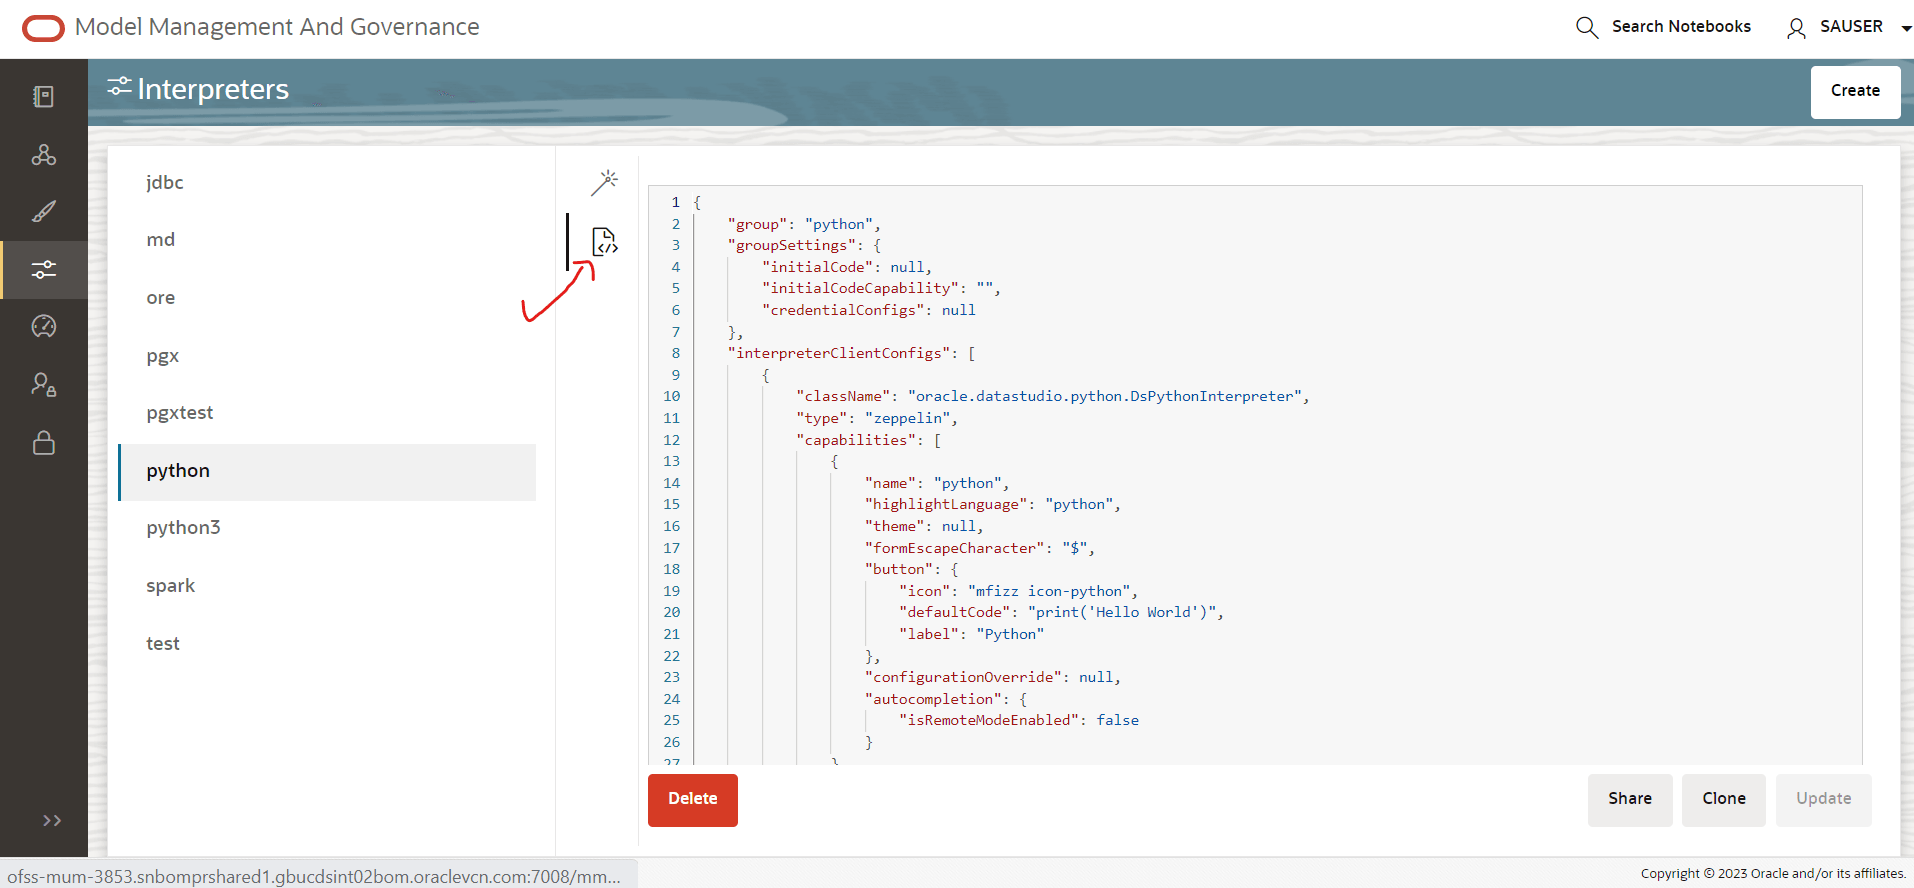This screenshot has height=888, width=1914.
Task: Click the copyright notice text
Action: point(1773,874)
